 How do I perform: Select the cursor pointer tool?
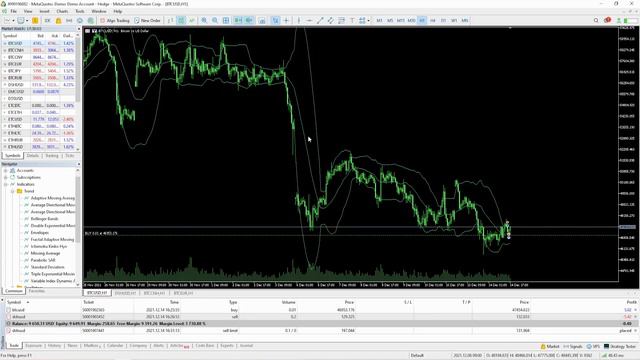pos(276,20)
